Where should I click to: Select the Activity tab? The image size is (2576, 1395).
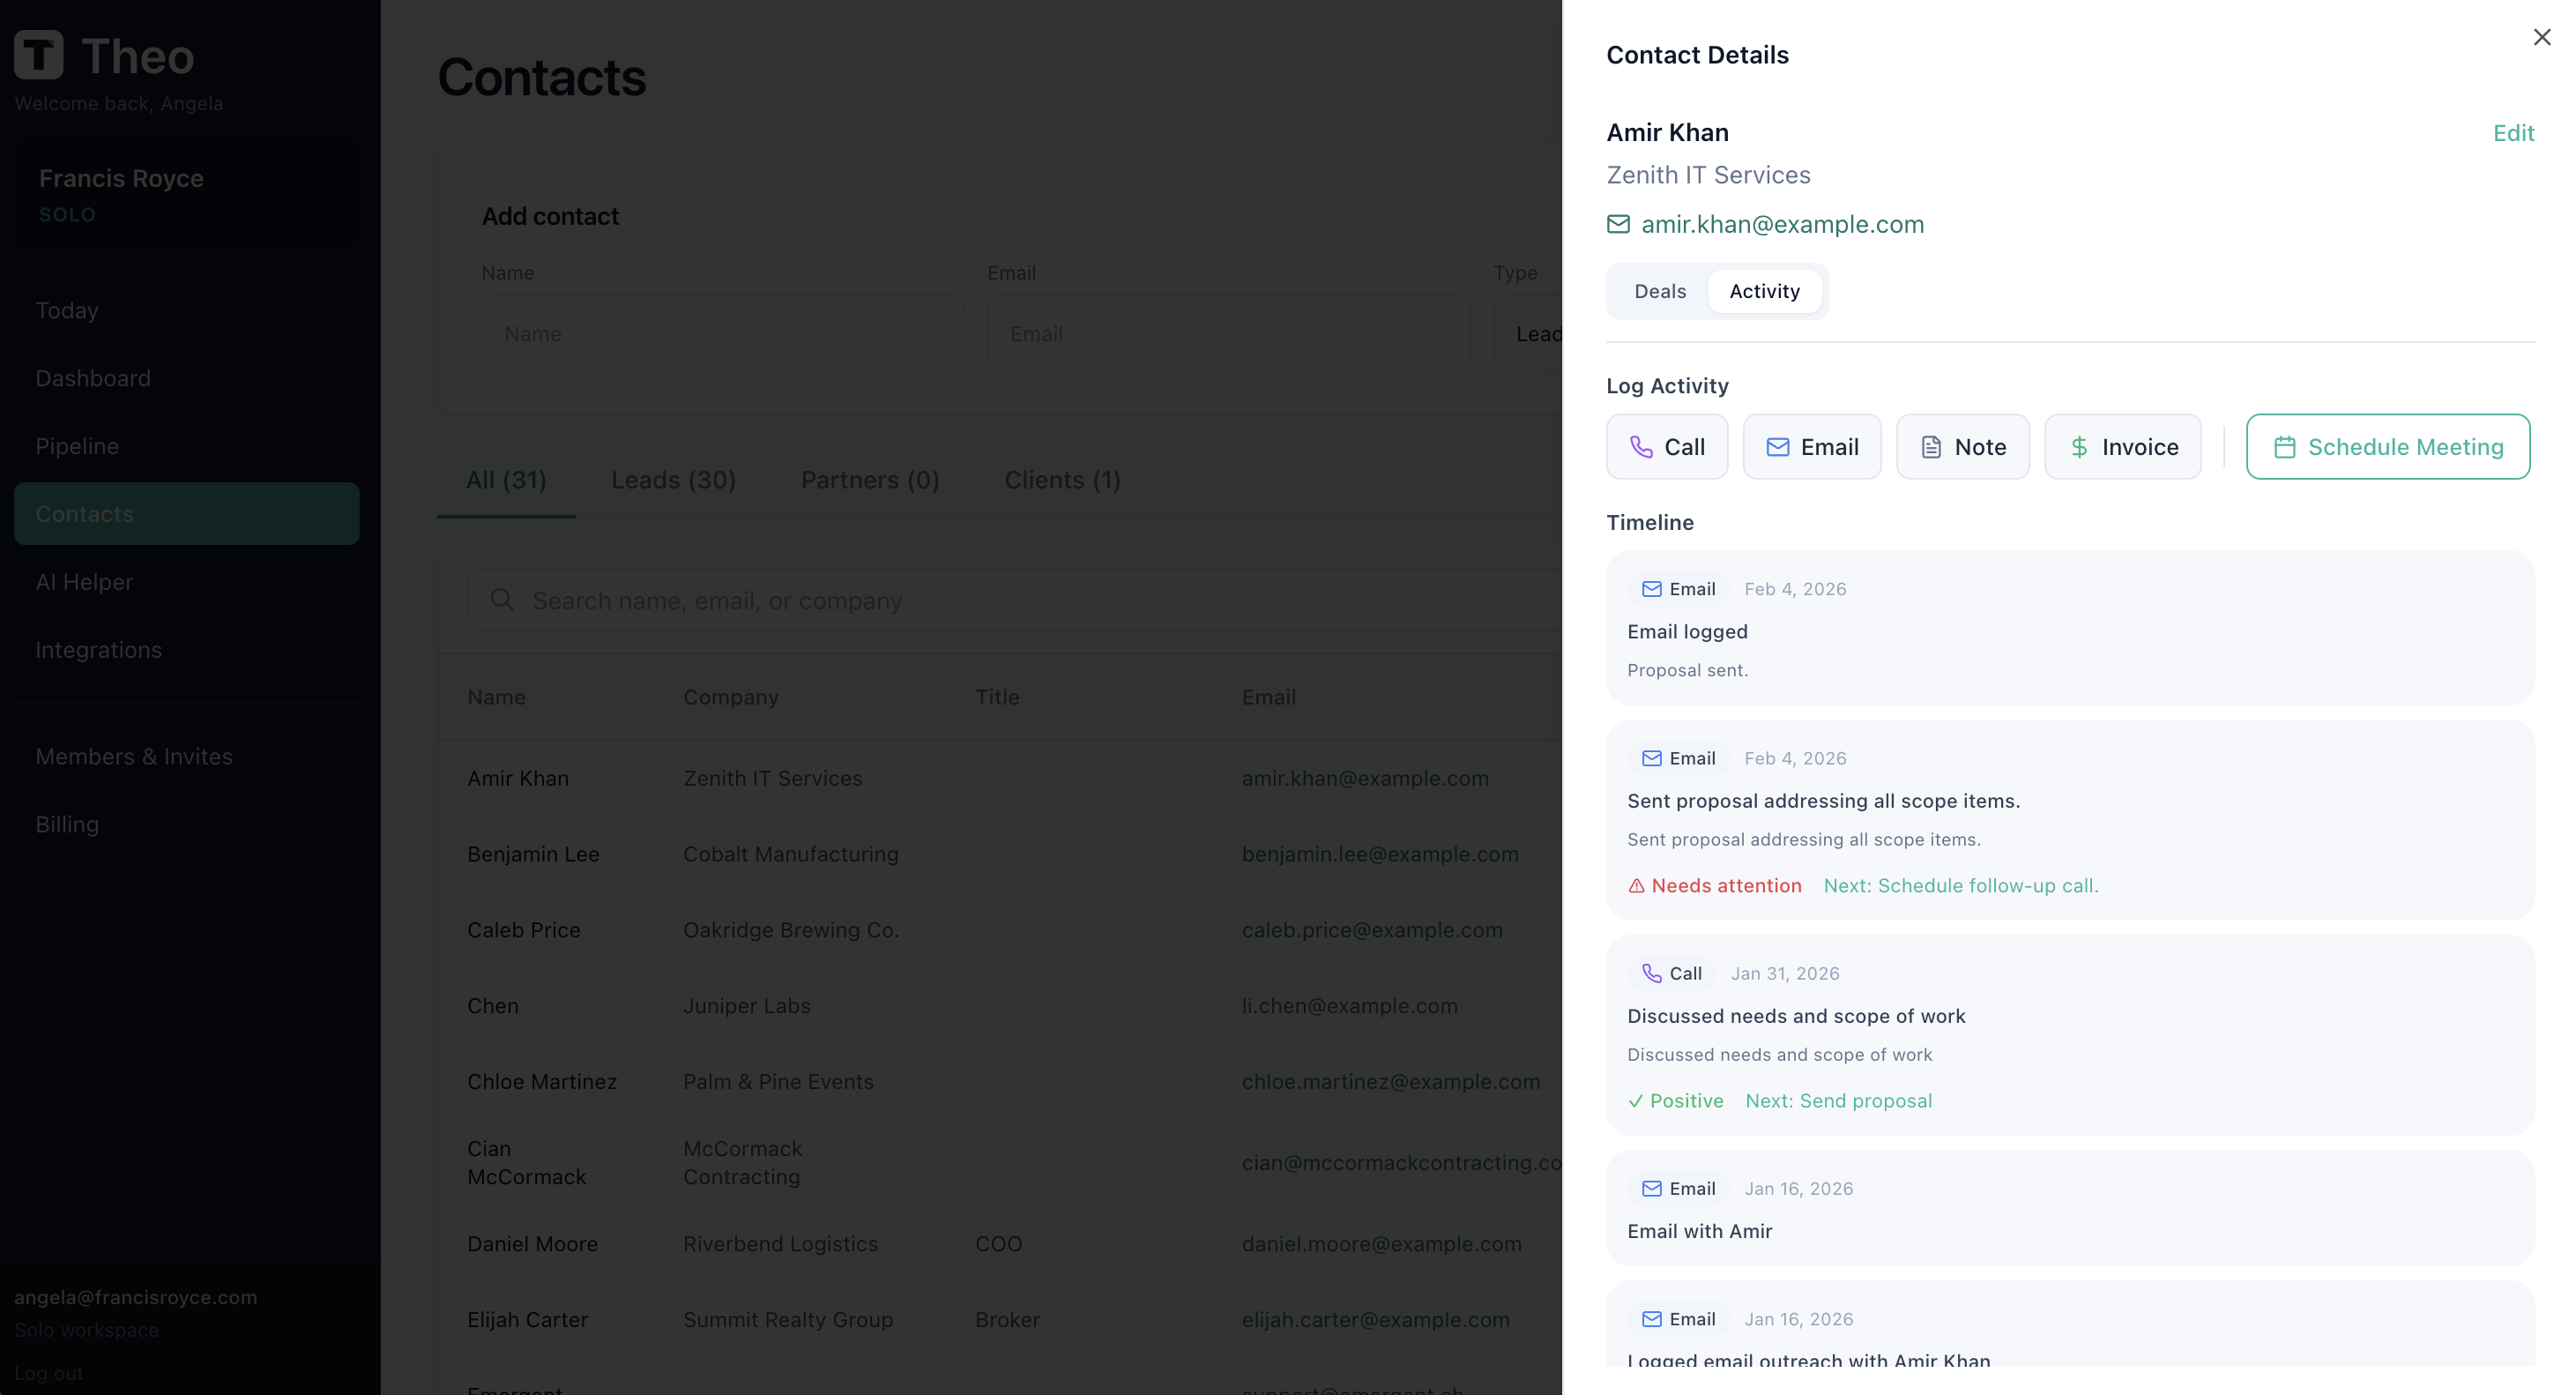[x=1764, y=291]
